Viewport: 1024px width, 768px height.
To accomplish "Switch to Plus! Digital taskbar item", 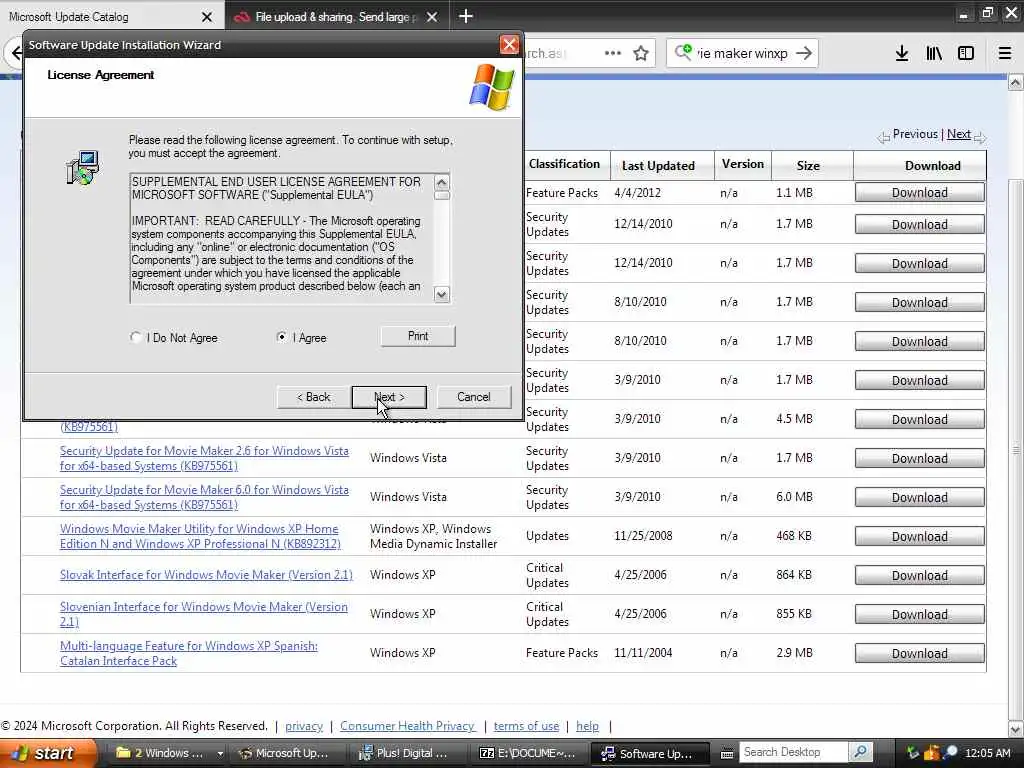I will pyautogui.click(x=406, y=753).
